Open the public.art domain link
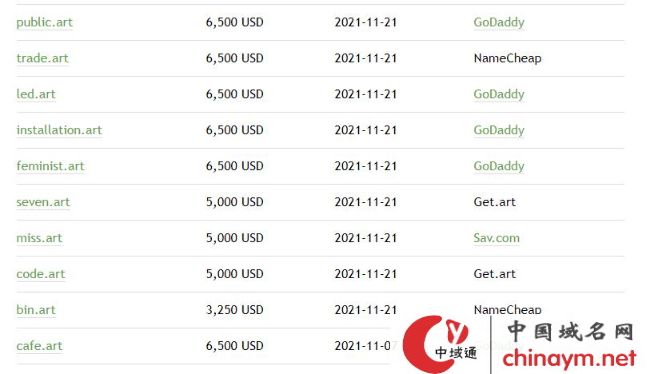 coord(44,22)
